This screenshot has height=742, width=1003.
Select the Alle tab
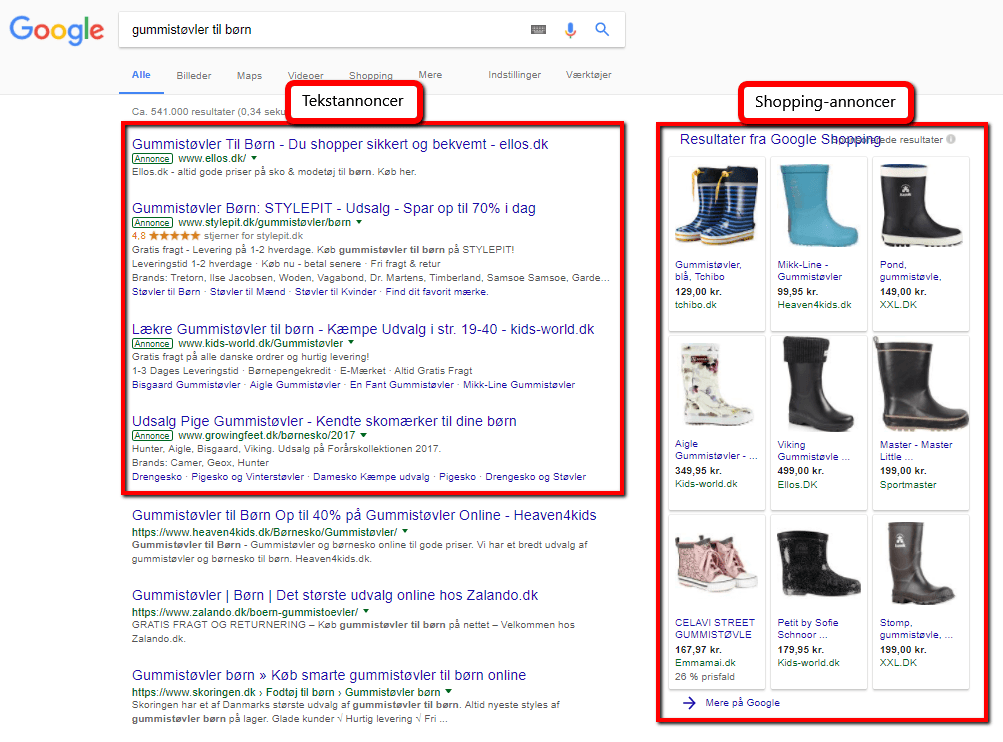click(141, 75)
